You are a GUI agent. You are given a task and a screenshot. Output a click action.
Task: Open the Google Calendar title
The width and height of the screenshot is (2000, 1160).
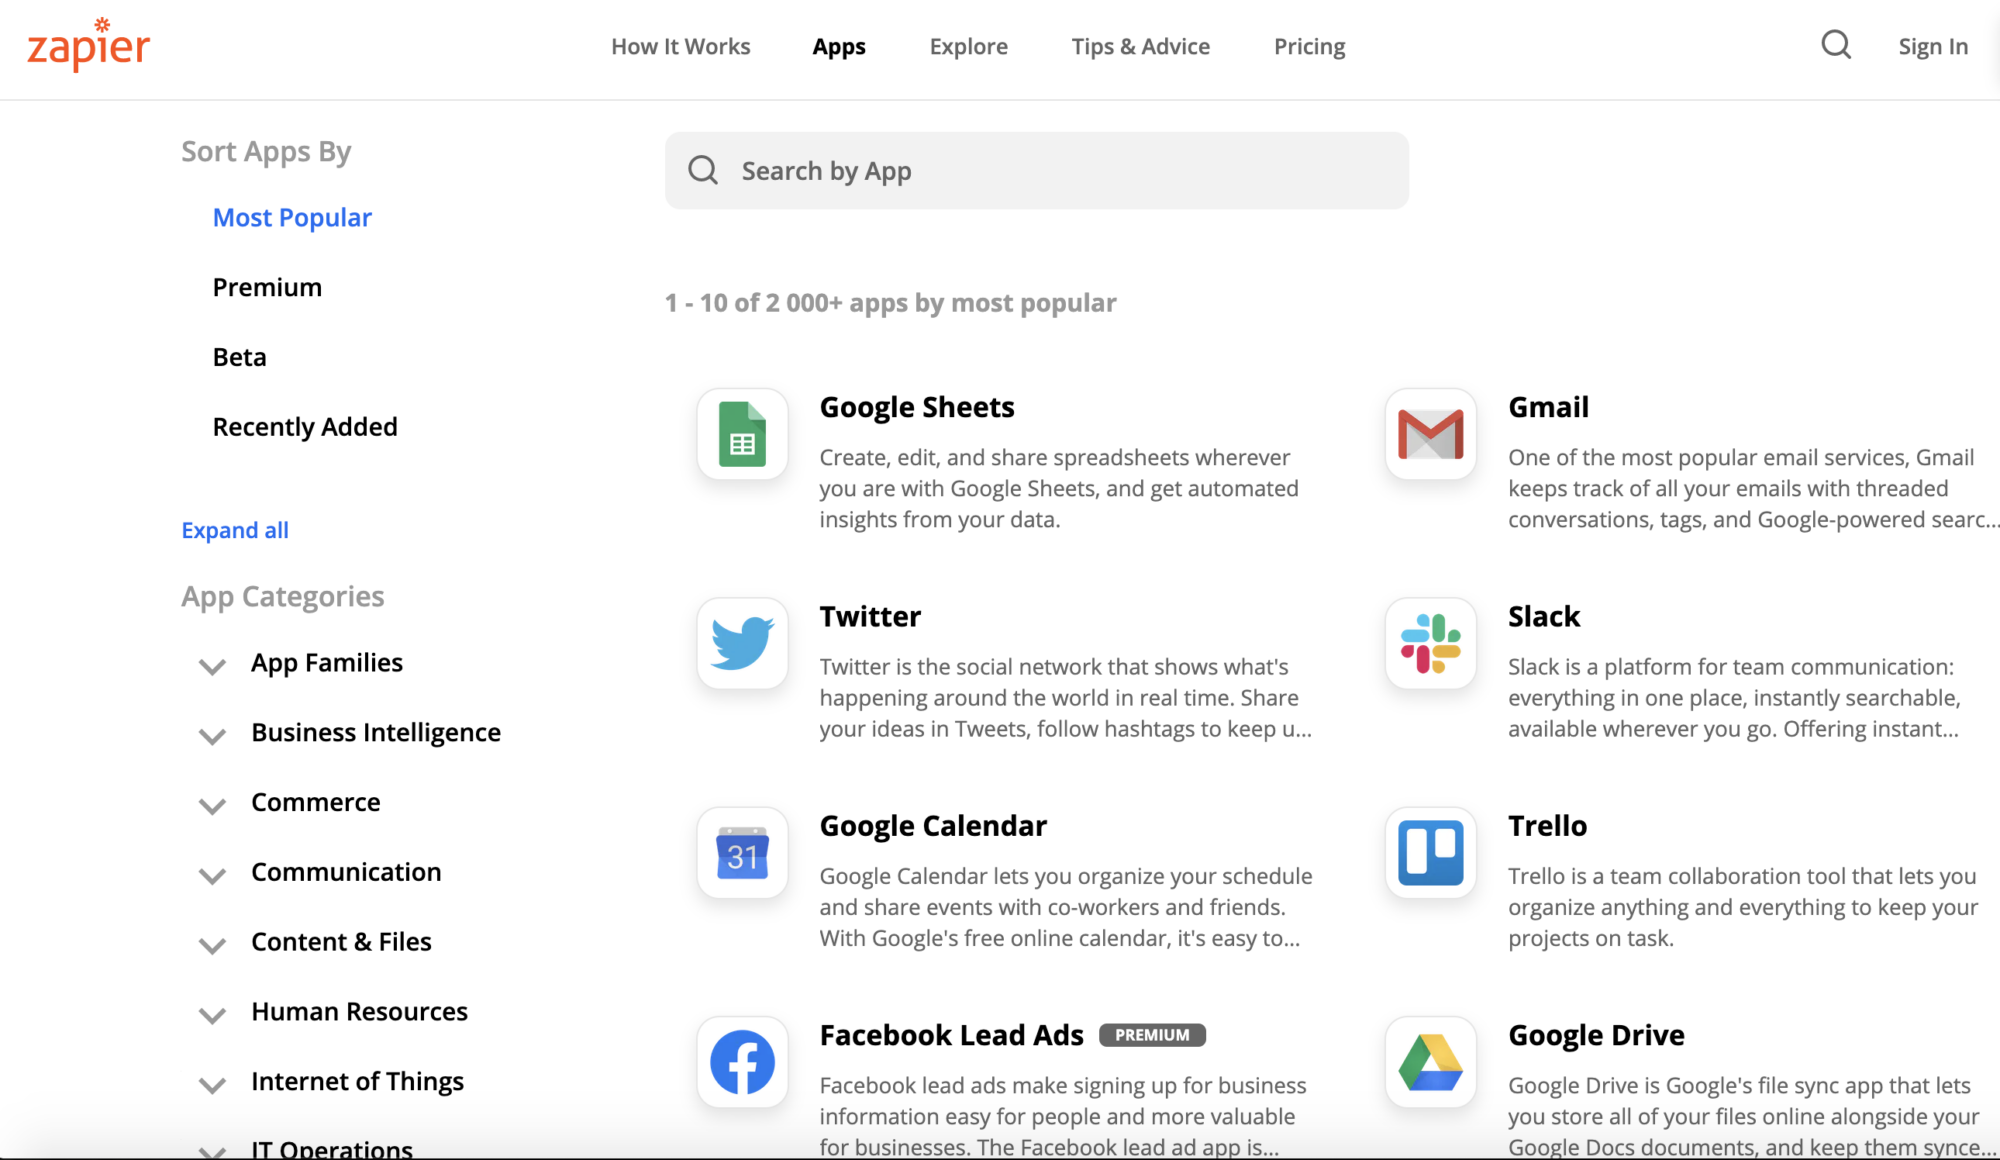(x=933, y=825)
